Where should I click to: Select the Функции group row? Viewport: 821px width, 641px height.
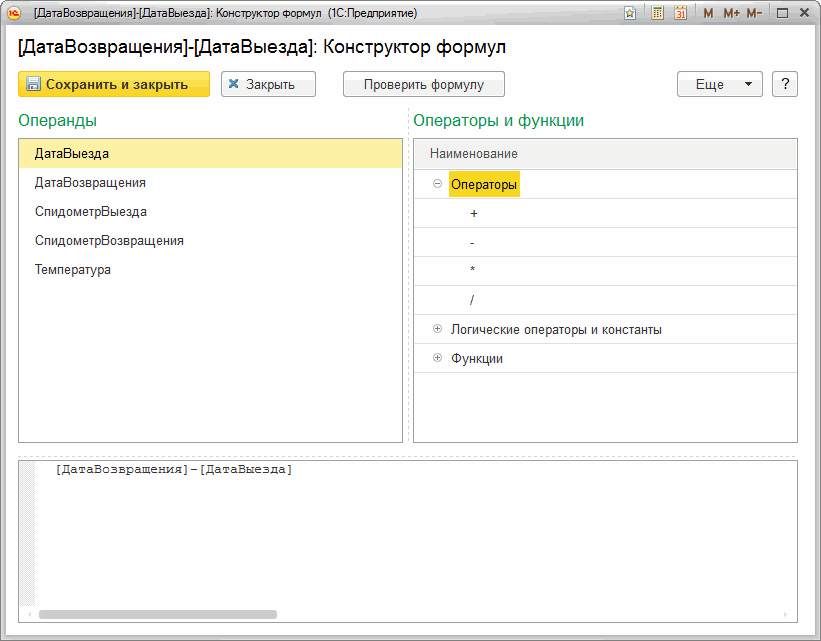(605, 358)
